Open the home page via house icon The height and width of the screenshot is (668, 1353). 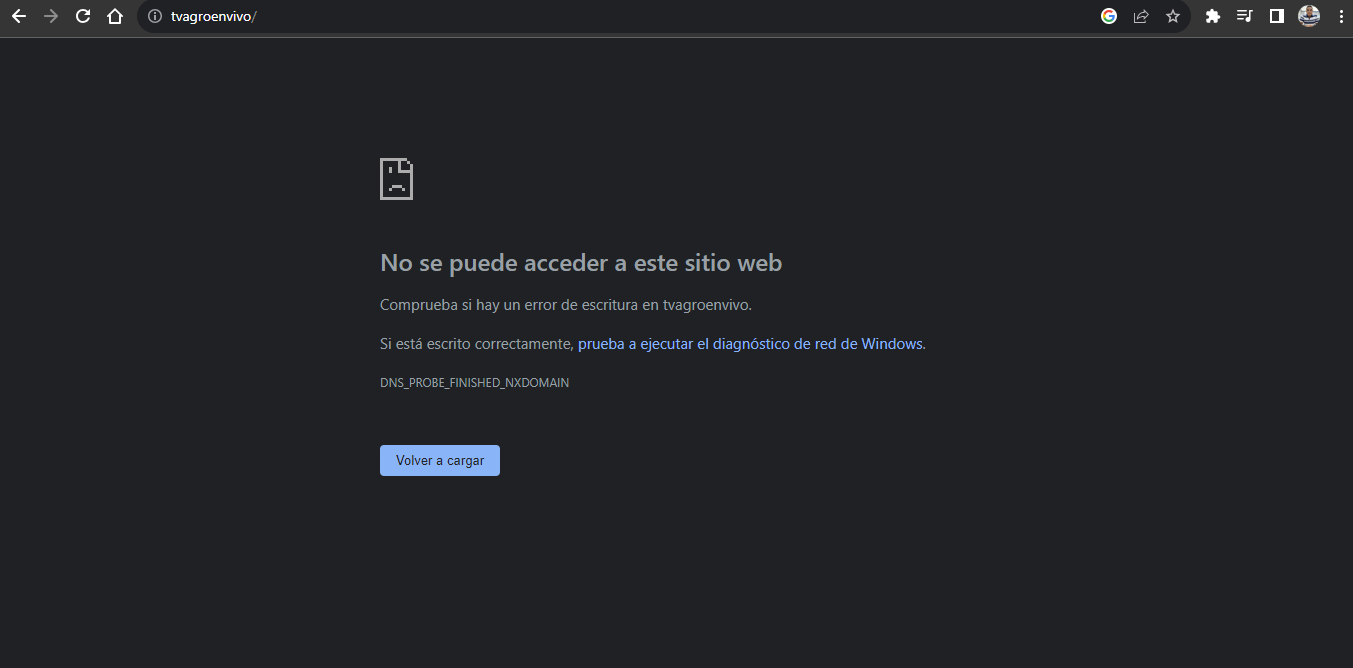click(115, 16)
